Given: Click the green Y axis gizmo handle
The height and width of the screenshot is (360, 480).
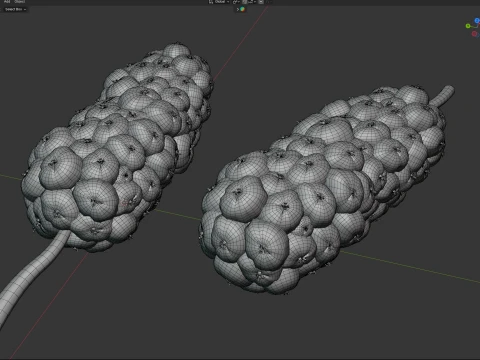Looking at the screenshot, I should point(468,26).
